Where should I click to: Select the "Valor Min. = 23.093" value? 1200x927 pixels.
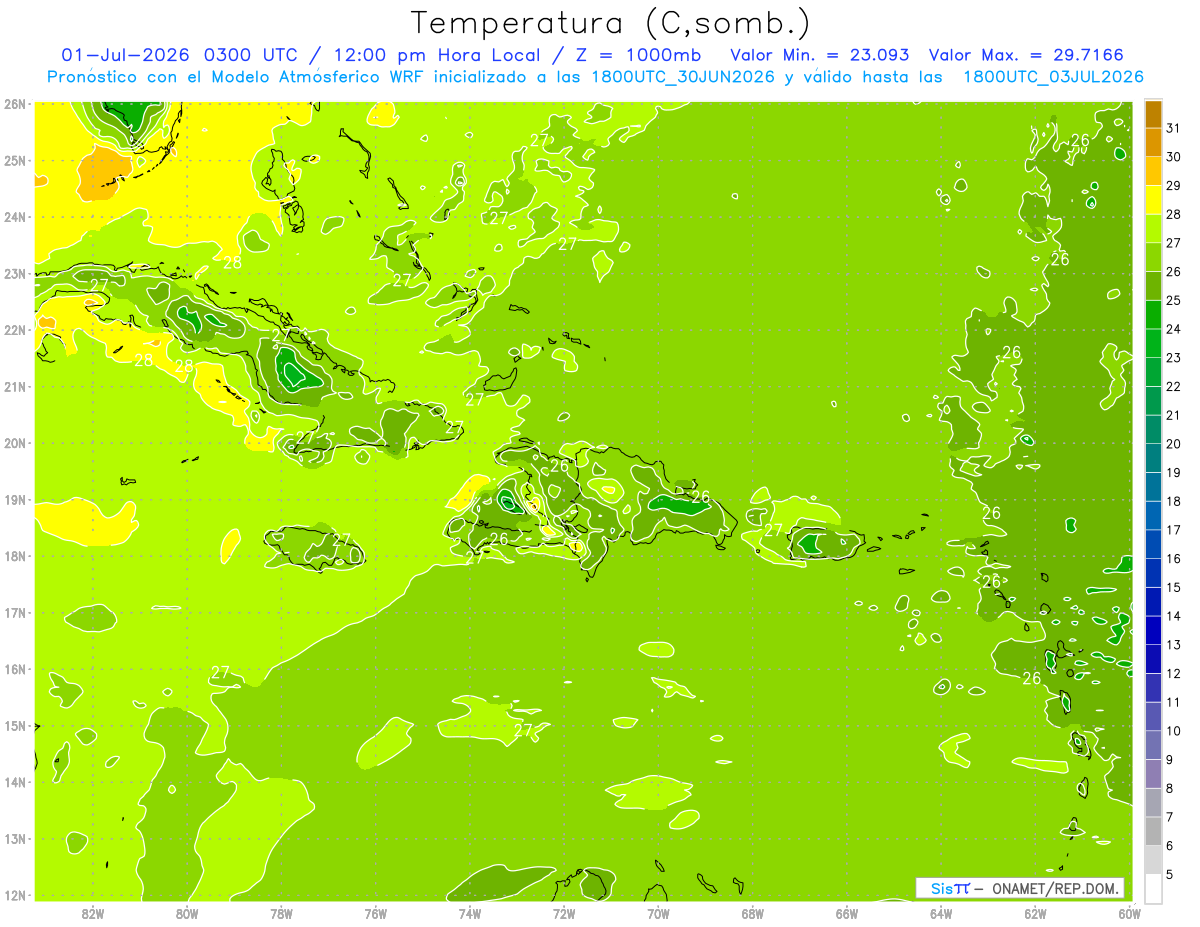click(822, 55)
